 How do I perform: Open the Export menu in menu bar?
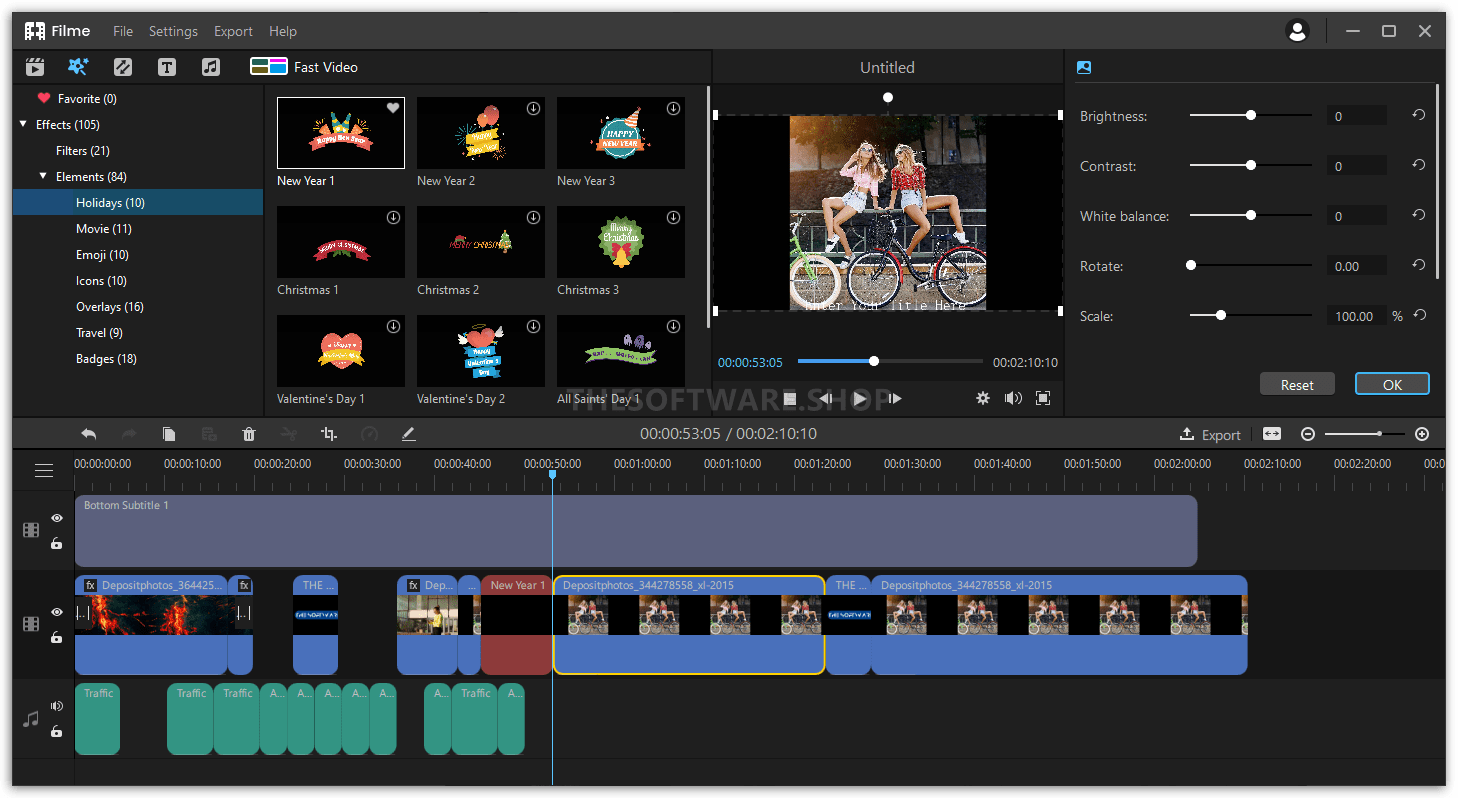(x=233, y=31)
